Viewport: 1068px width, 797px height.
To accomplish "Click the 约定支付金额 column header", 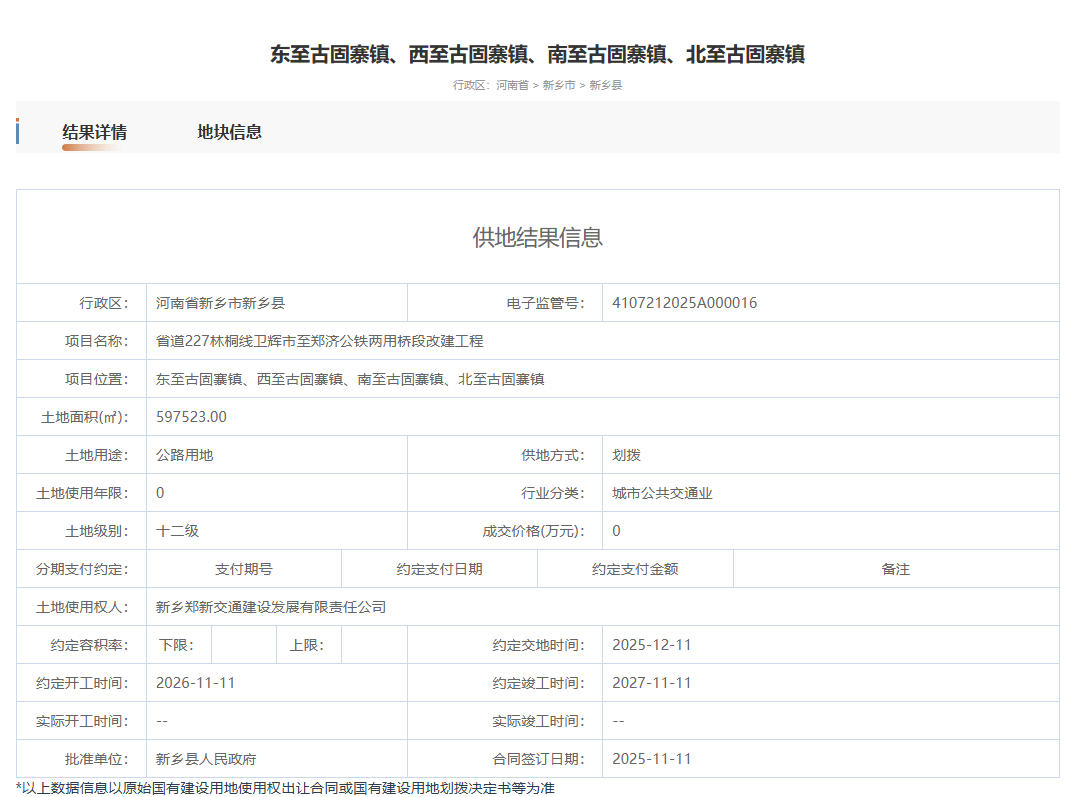I will [x=635, y=569].
